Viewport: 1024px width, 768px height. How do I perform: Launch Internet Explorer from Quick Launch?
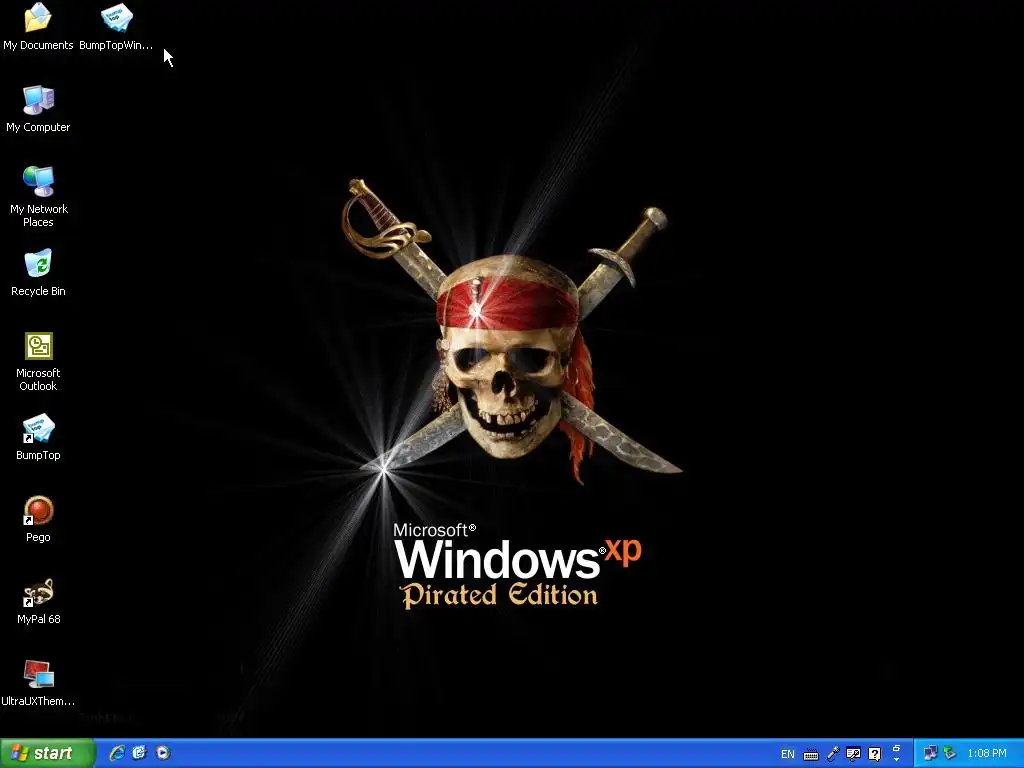(117, 753)
